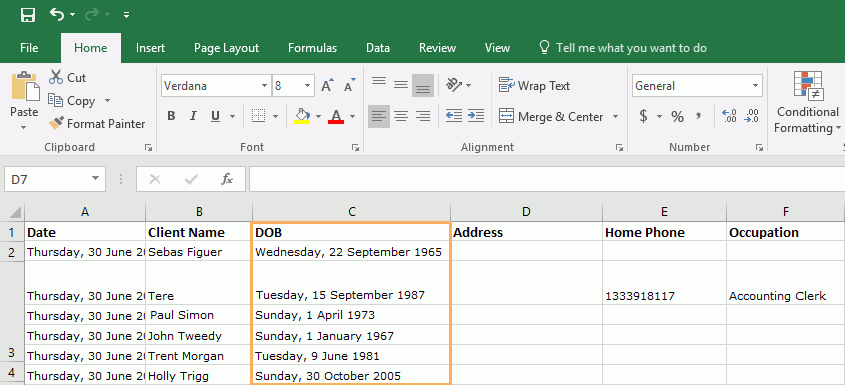Open the Font Color dropdown arrow
845x385 pixels.
352,116
